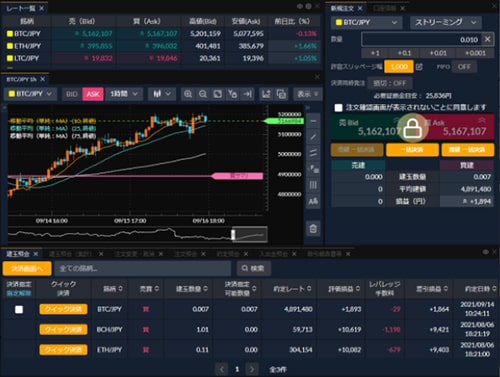The height and width of the screenshot is (377, 500).
Task: Select the horizontal line drawing tool
Action: point(313,121)
